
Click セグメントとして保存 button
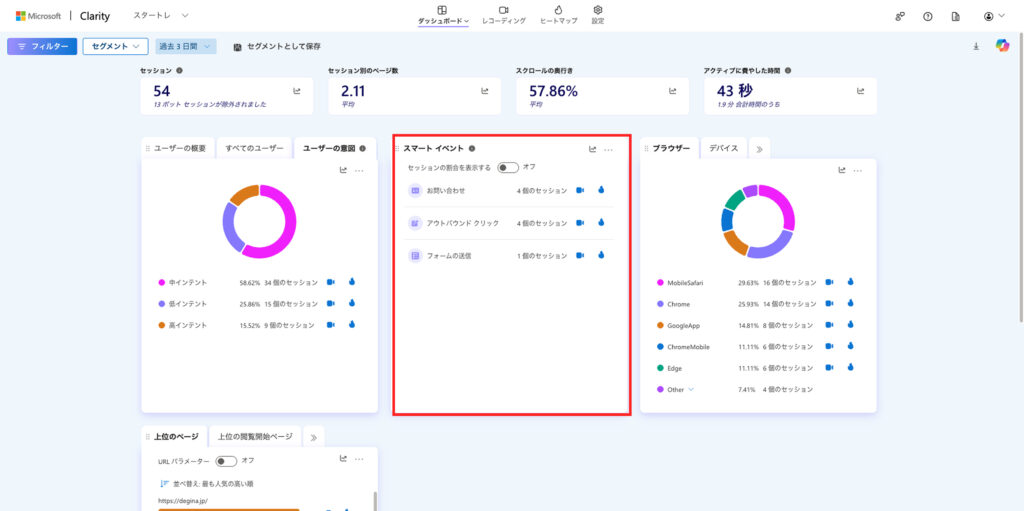(x=277, y=46)
